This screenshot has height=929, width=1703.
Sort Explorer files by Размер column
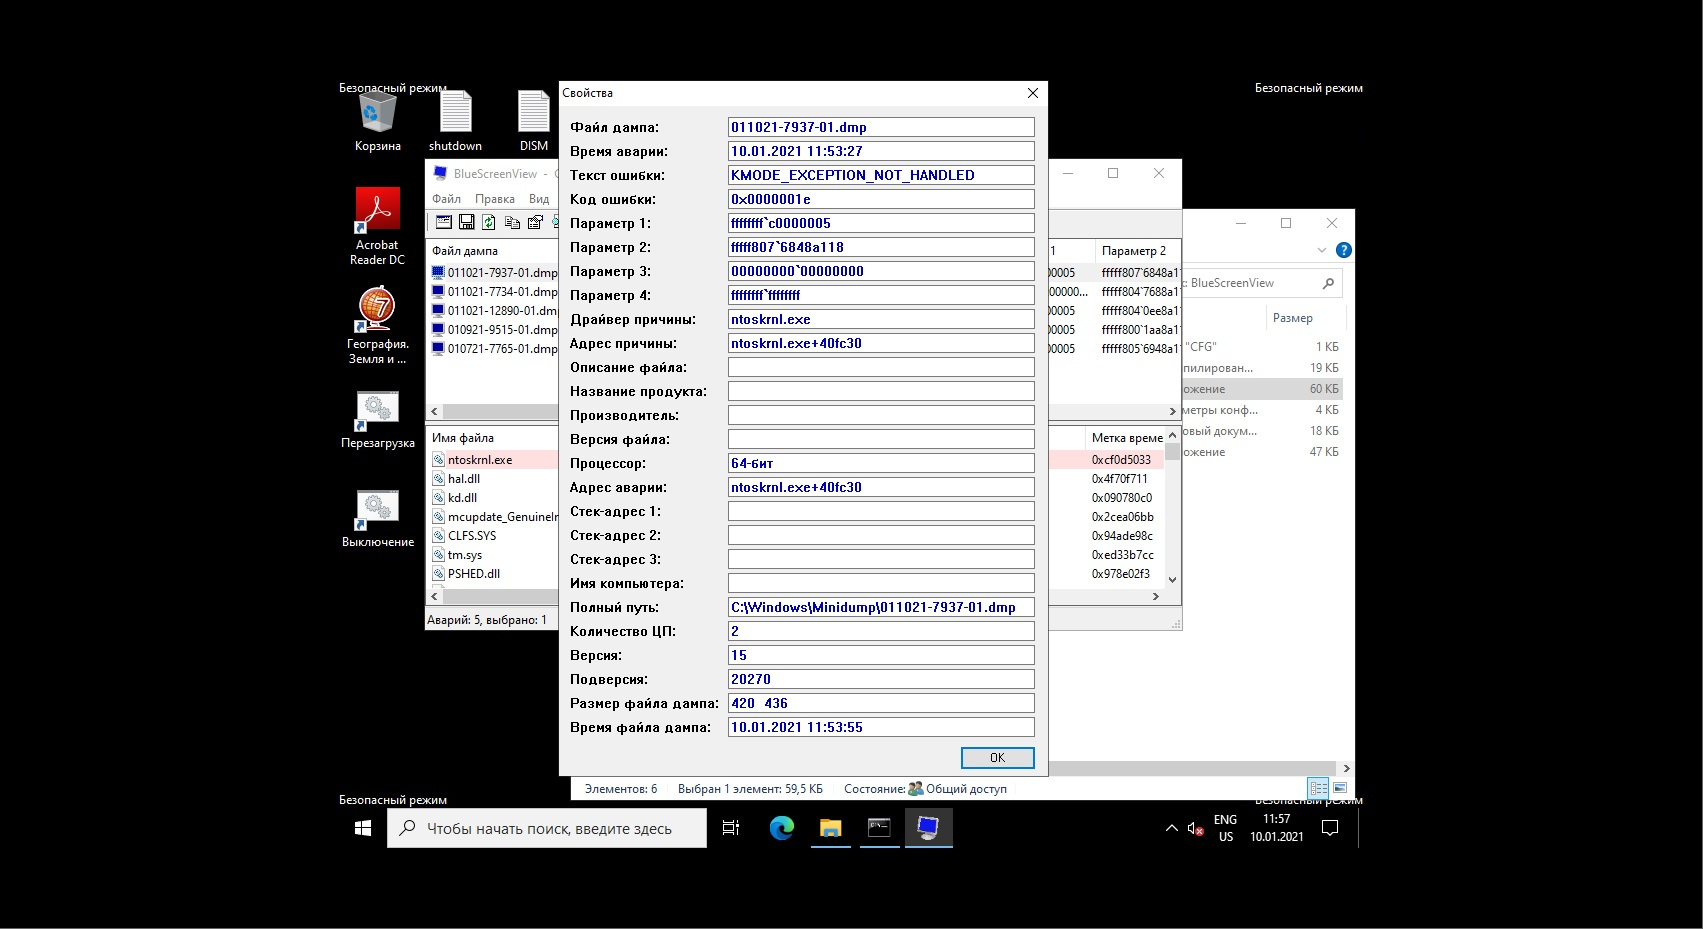[x=1293, y=318]
